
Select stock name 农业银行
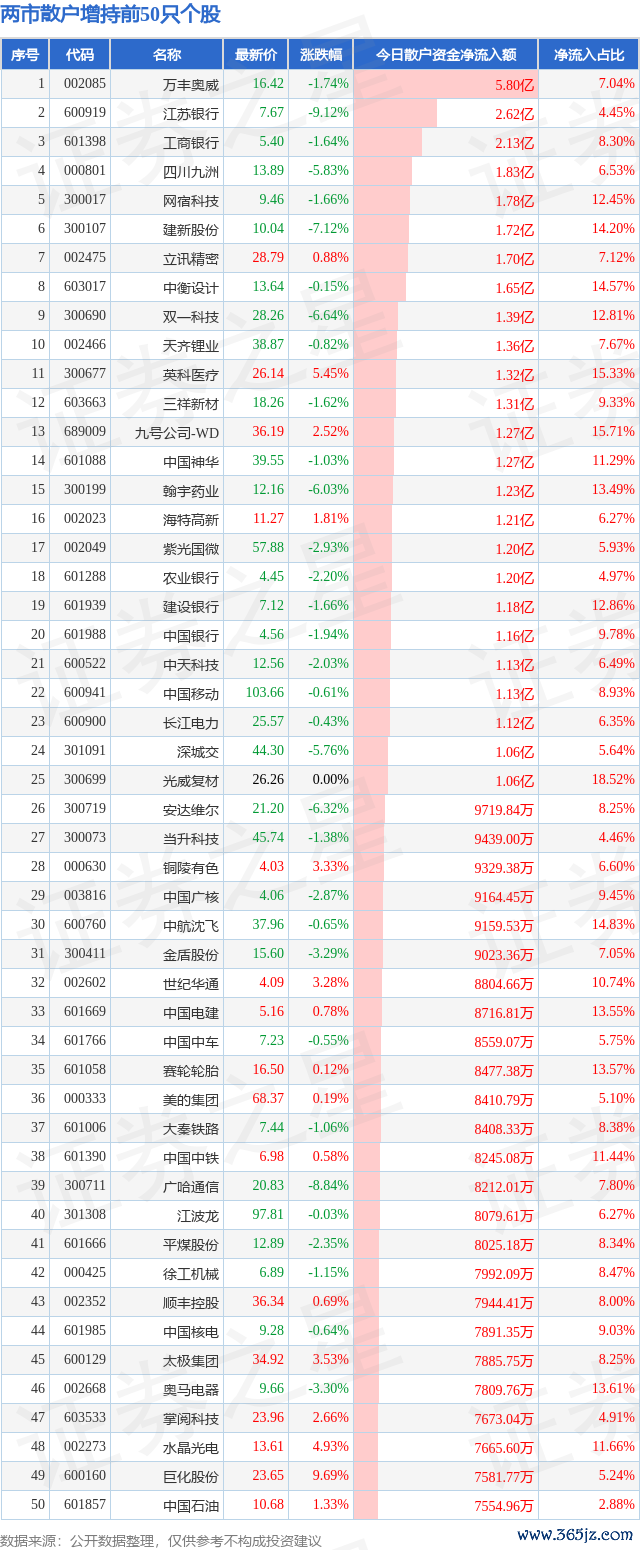pyautogui.click(x=190, y=577)
